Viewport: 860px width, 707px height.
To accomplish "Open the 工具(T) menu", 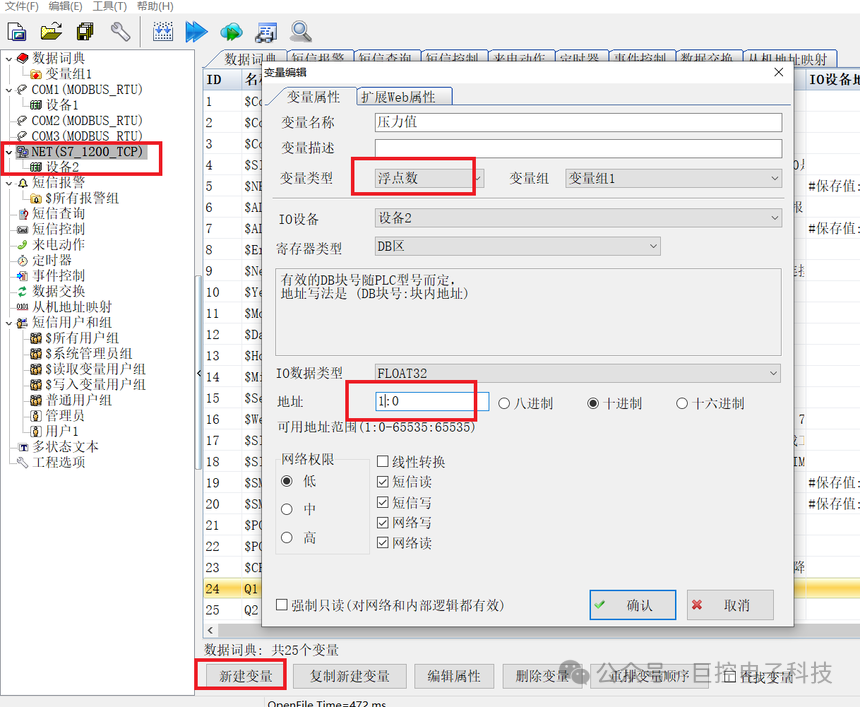I will pos(109,6).
